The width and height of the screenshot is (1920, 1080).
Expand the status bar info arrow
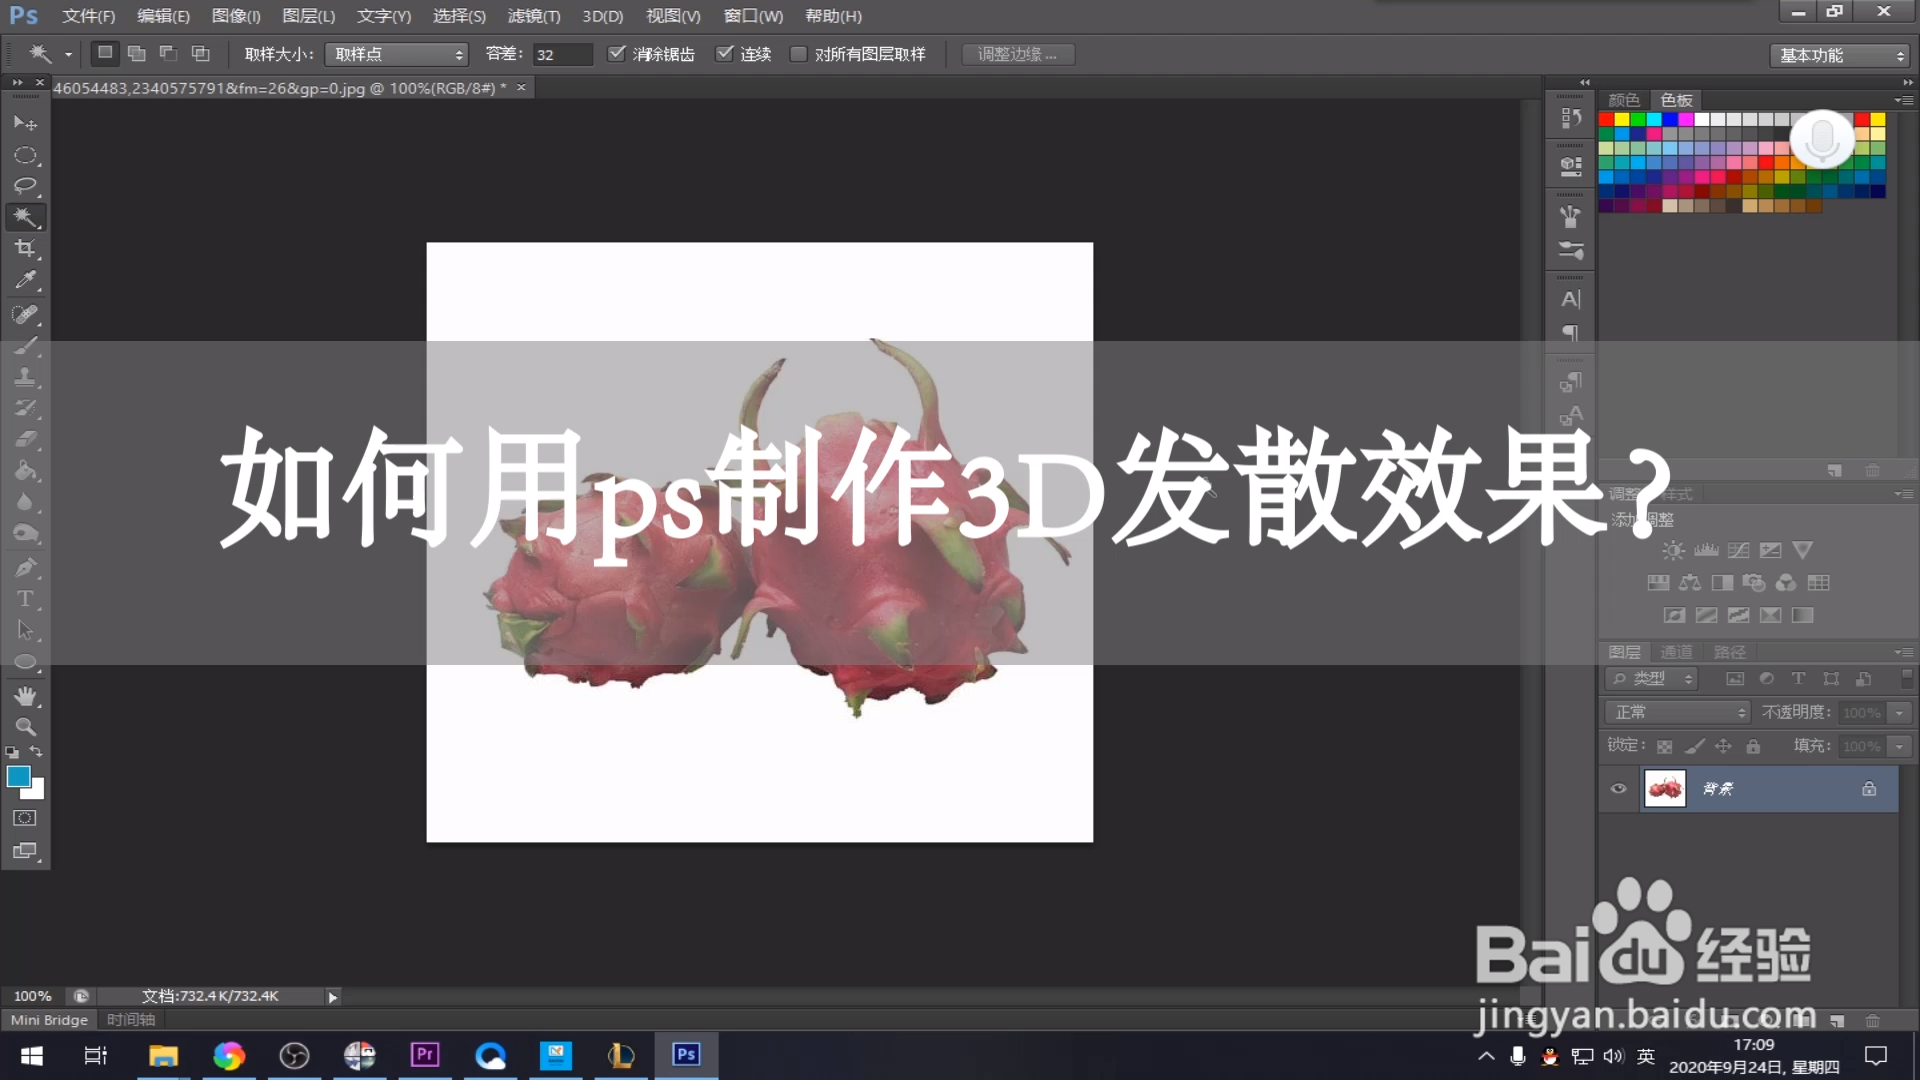coord(333,997)
